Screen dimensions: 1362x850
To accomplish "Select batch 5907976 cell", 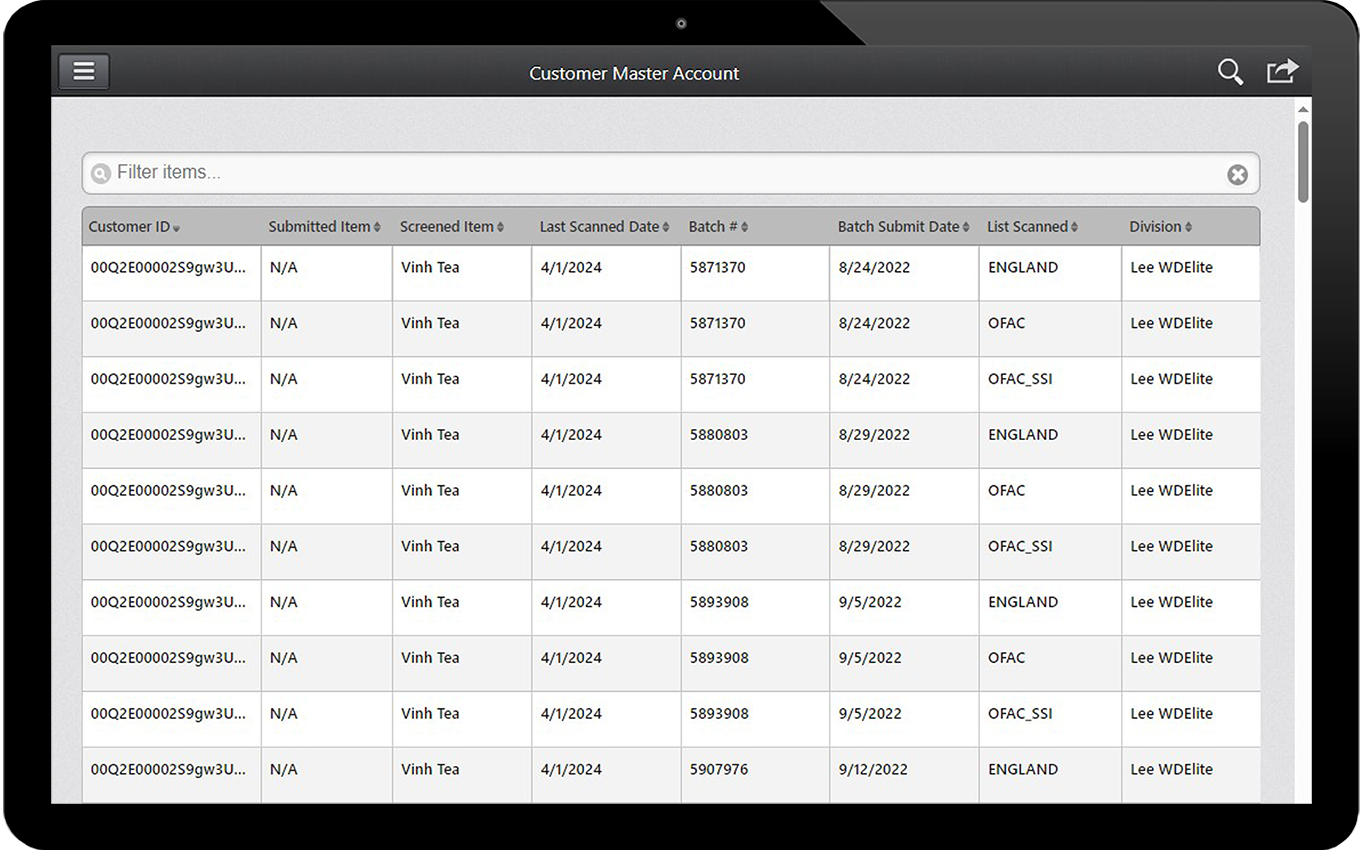I will (x=719, y=770).
